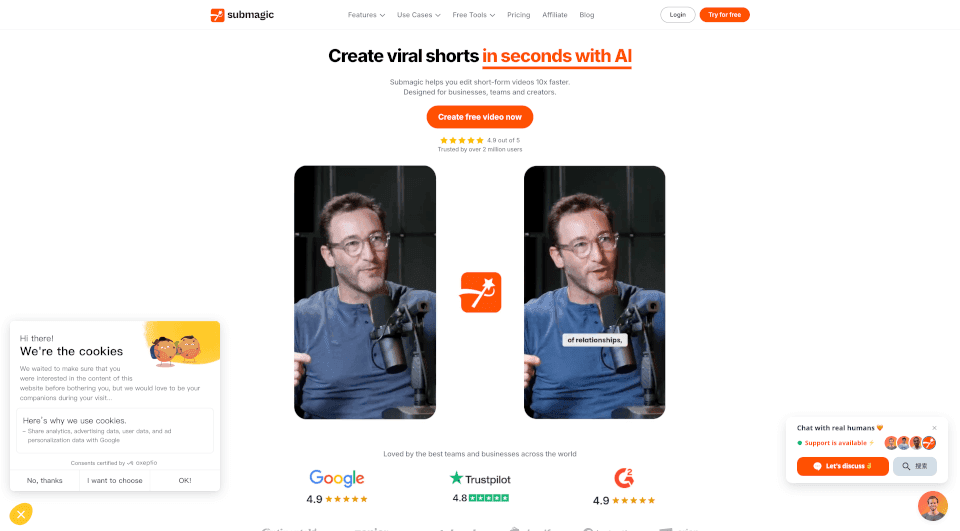Expand the Use Cases dropdown menu

[419, 15]
